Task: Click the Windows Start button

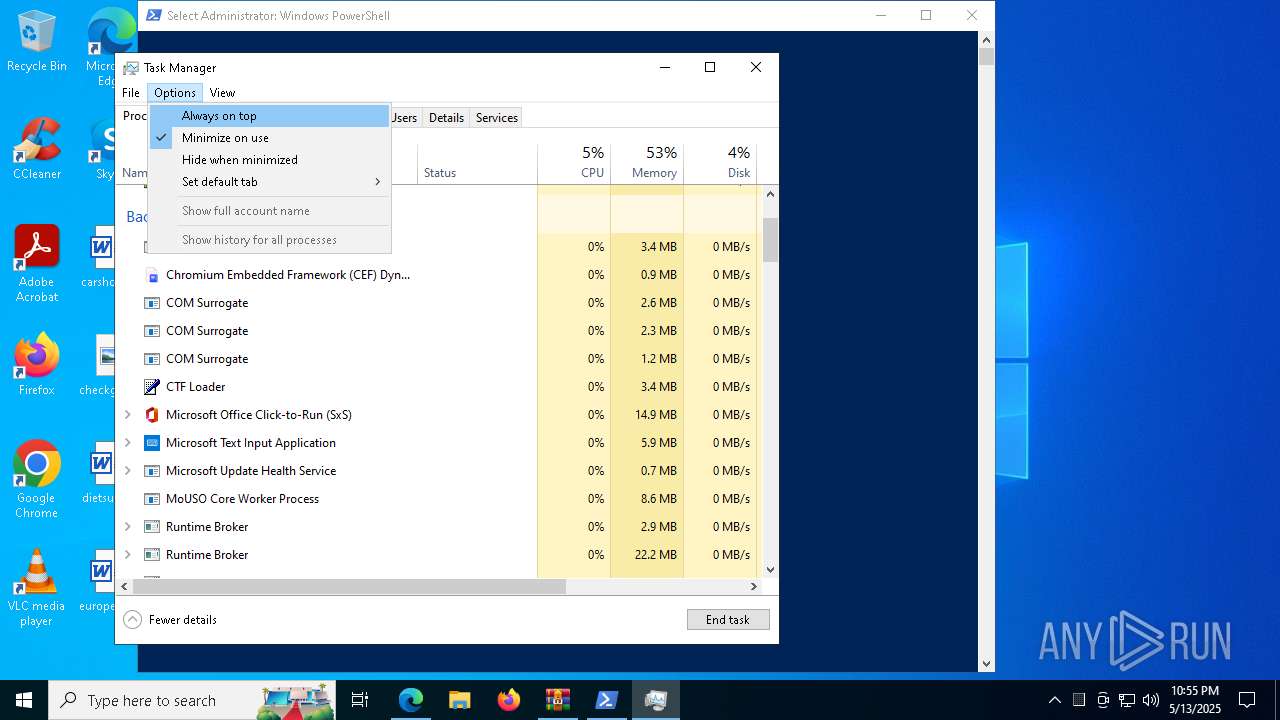Action: (x=24, y=700)
